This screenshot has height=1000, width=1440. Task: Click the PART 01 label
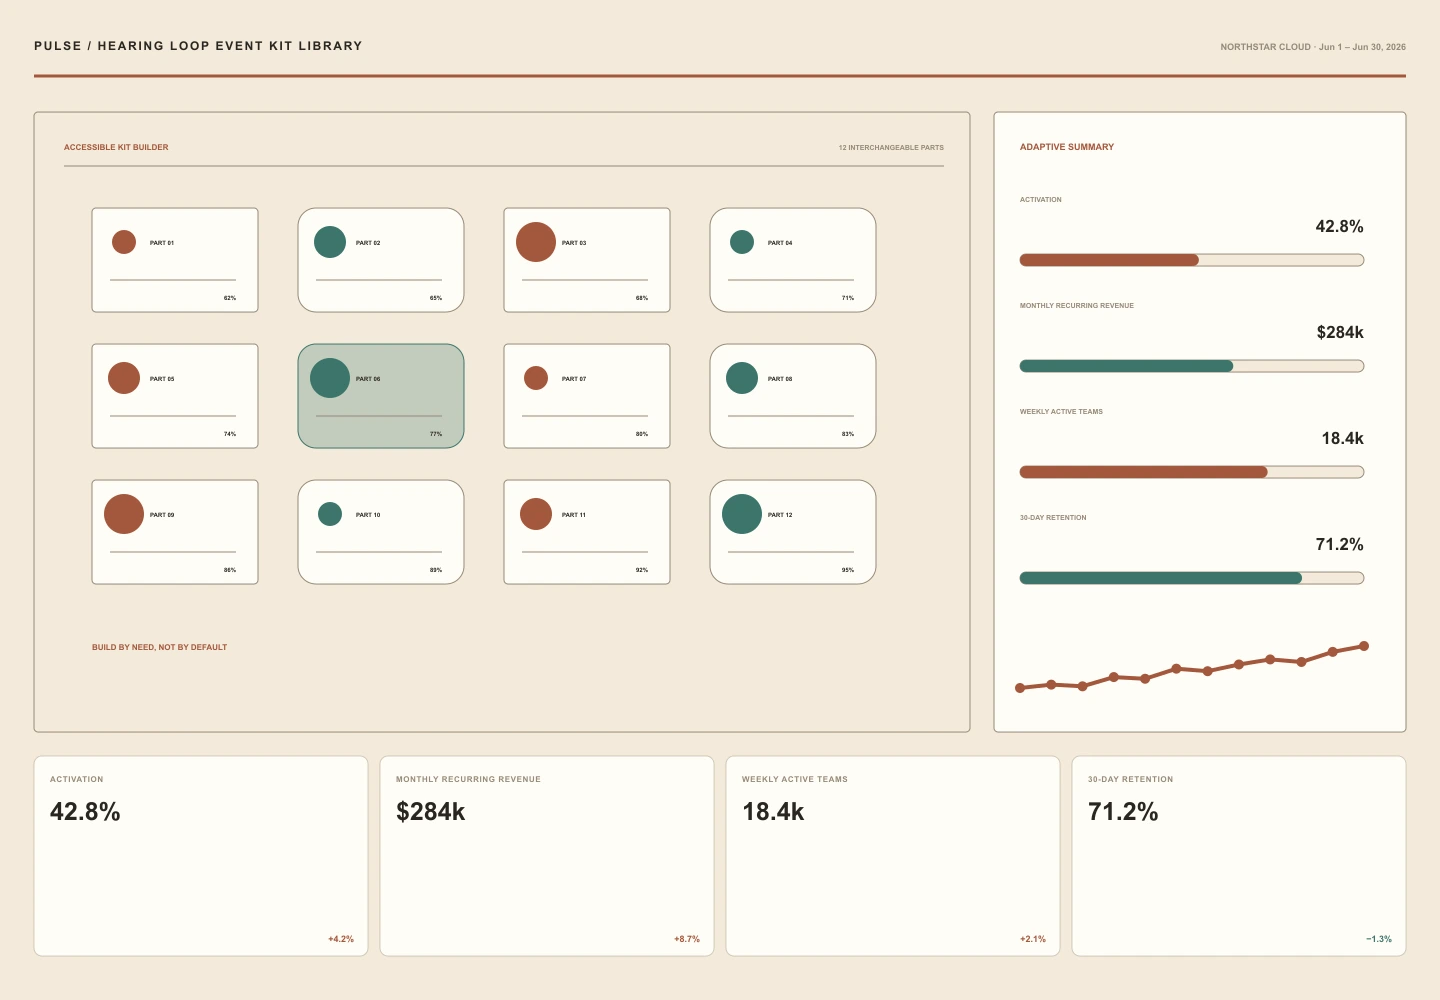[x=162, y=243]
